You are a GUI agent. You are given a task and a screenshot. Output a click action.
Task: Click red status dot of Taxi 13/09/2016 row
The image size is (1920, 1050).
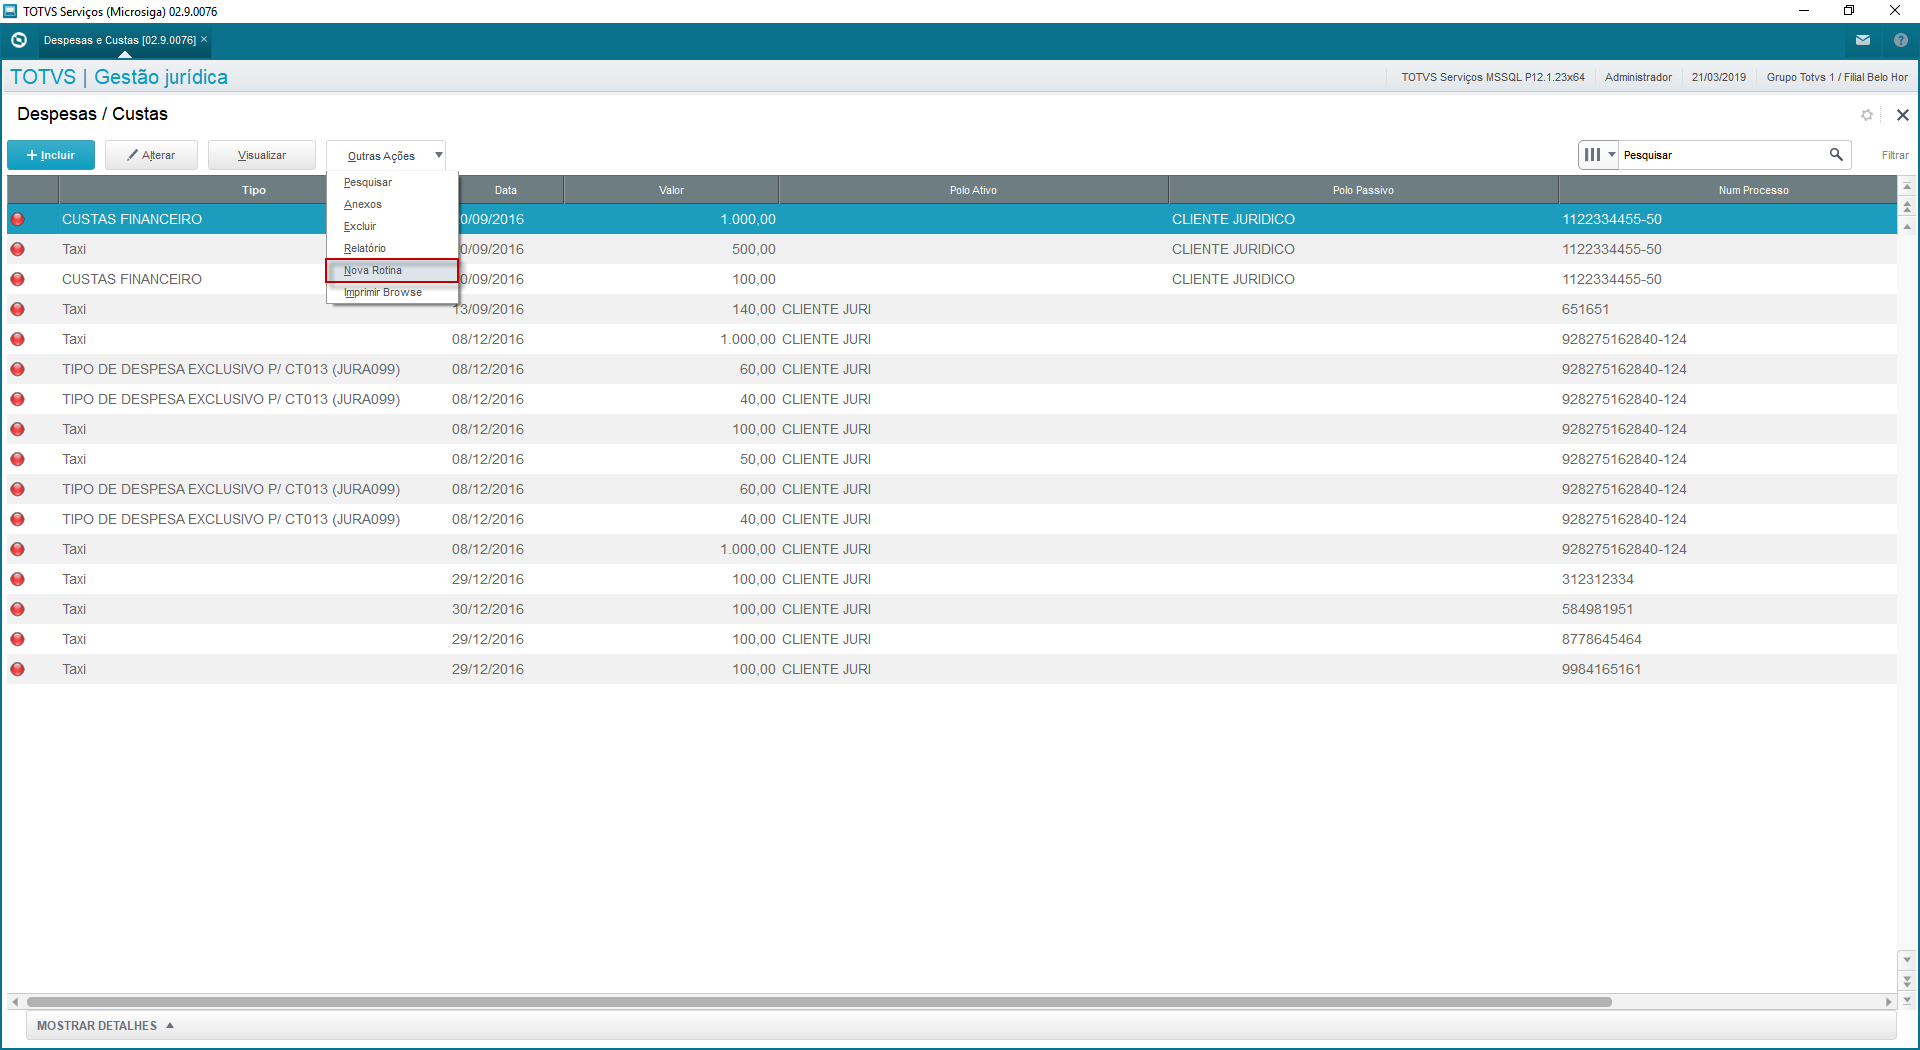pyautogui.click(x=18, y=309)
